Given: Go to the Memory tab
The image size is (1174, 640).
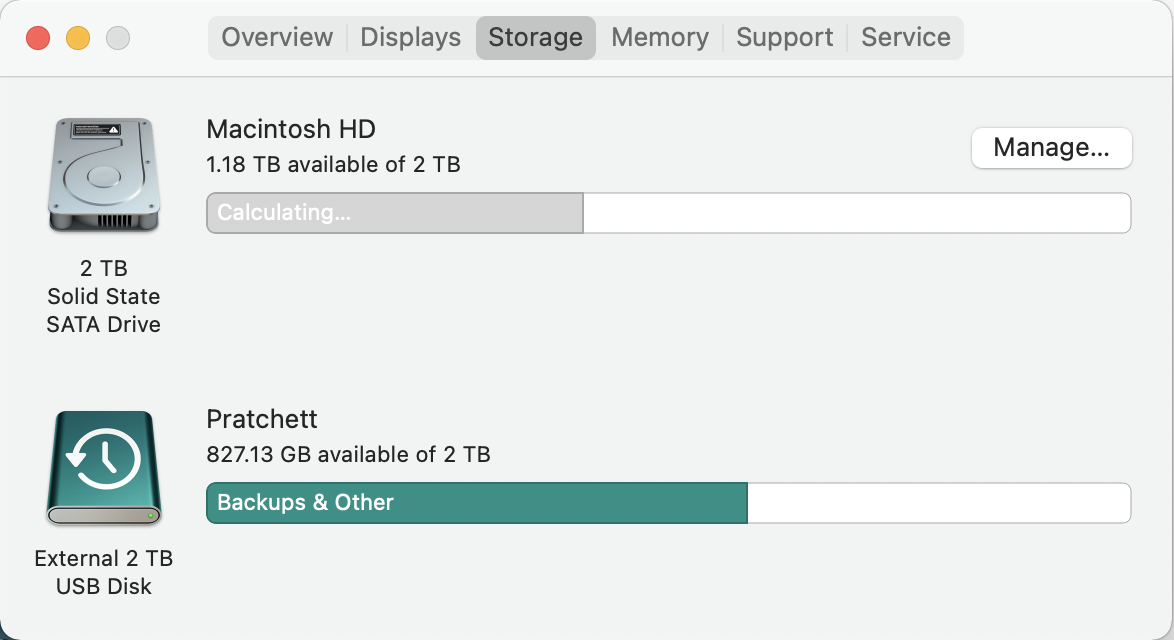Looking at the screenshot, I should coord(659,38).
